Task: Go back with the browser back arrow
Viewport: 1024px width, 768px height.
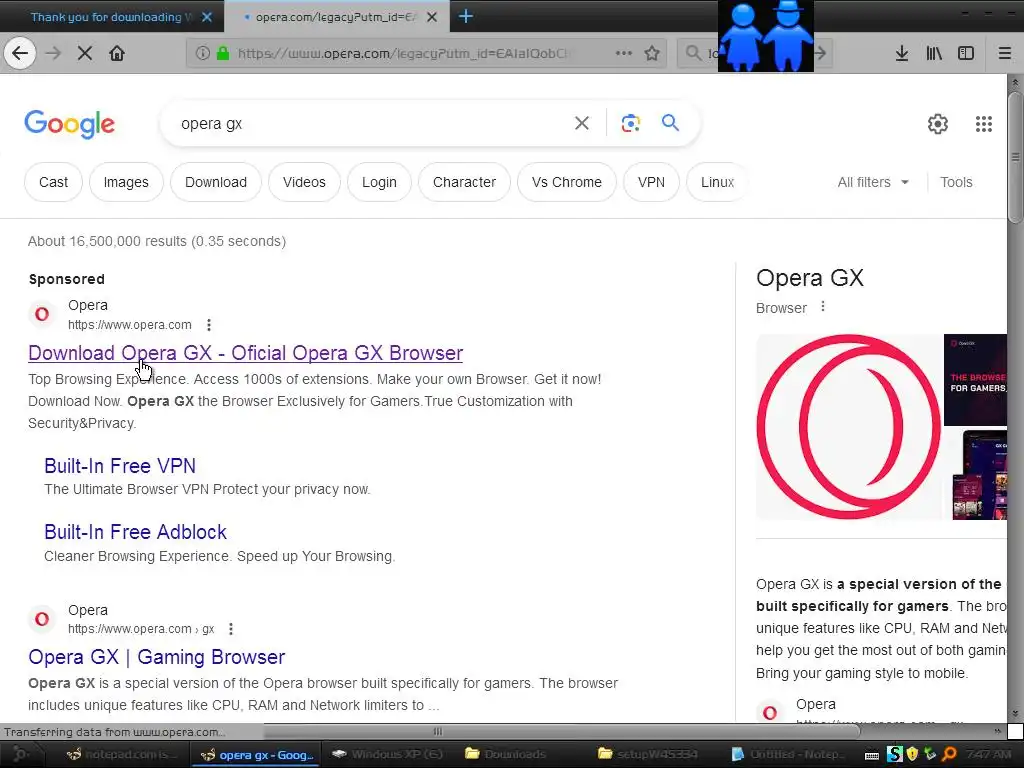Action: pos(20,53)
